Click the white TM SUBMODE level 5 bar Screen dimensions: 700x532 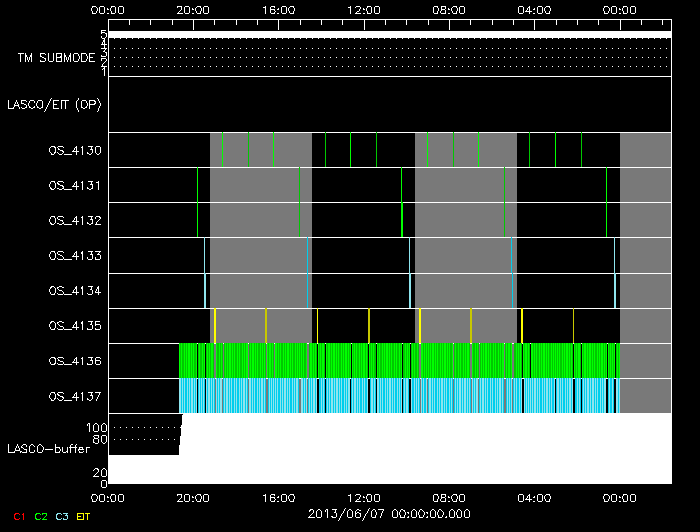point(390,34)
